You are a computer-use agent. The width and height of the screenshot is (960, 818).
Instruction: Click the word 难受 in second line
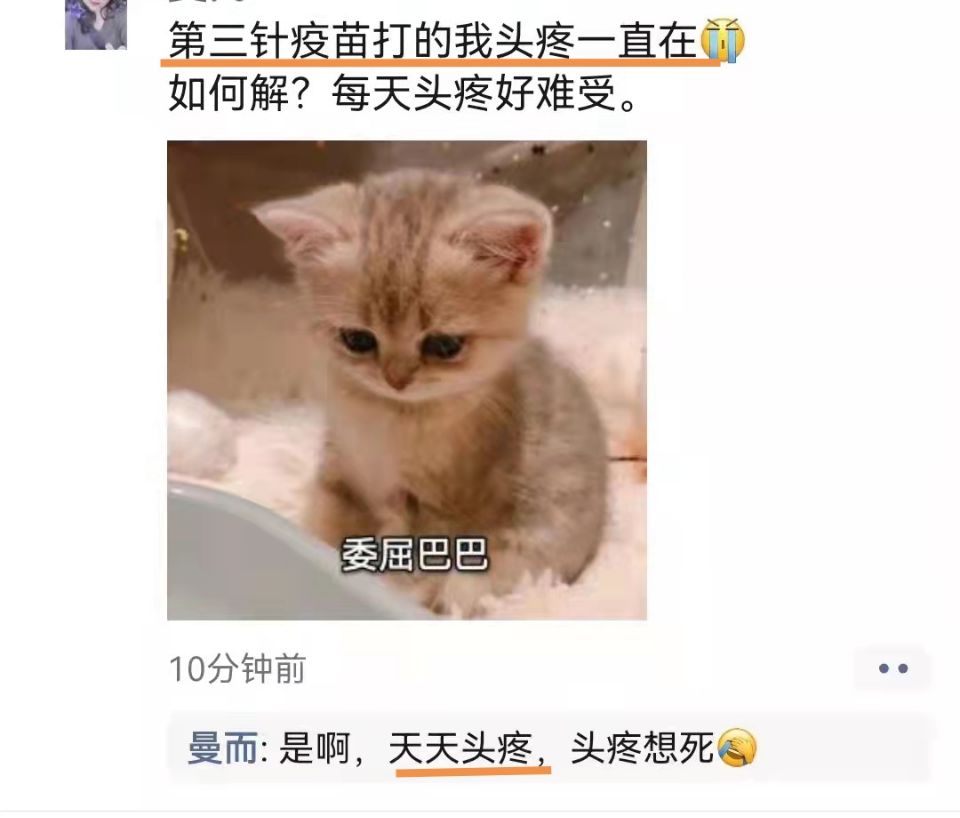click(576, 94)
